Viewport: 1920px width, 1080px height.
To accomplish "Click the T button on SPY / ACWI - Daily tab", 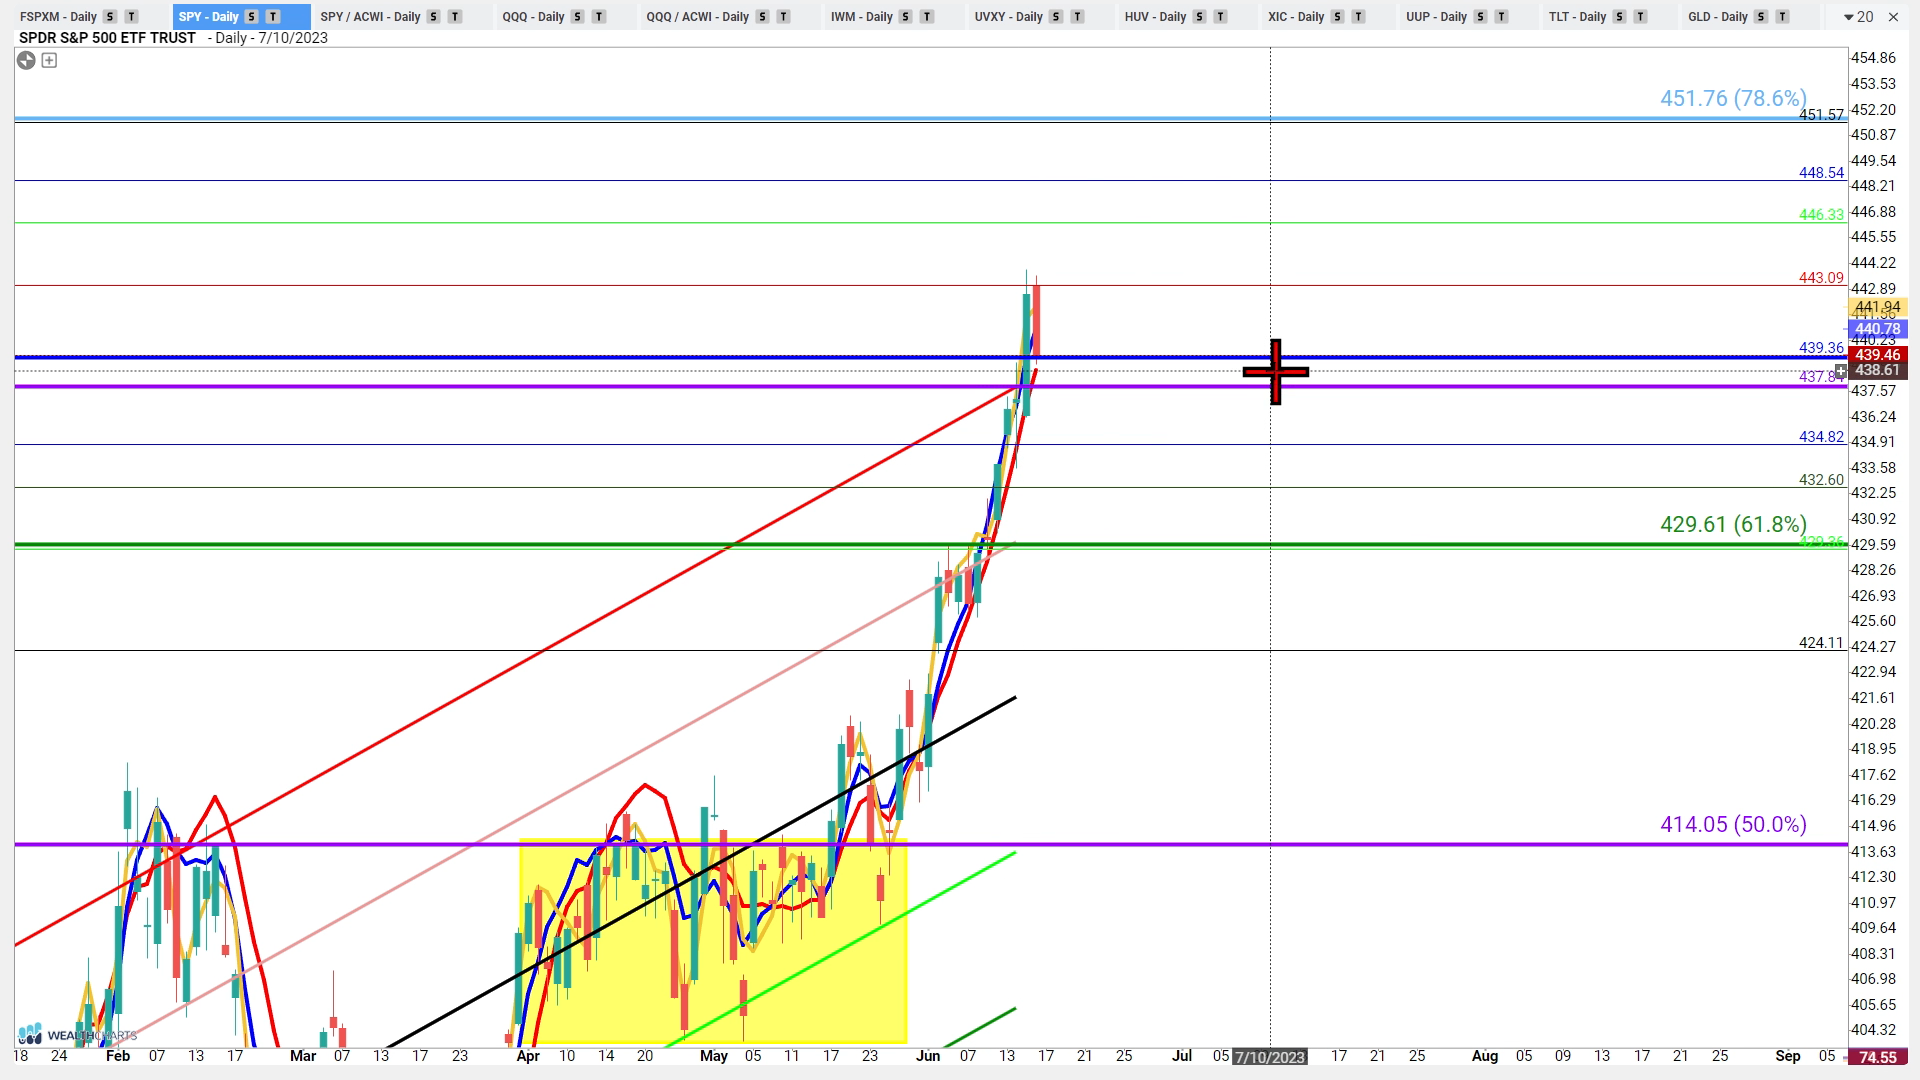I will coord(455,17).
